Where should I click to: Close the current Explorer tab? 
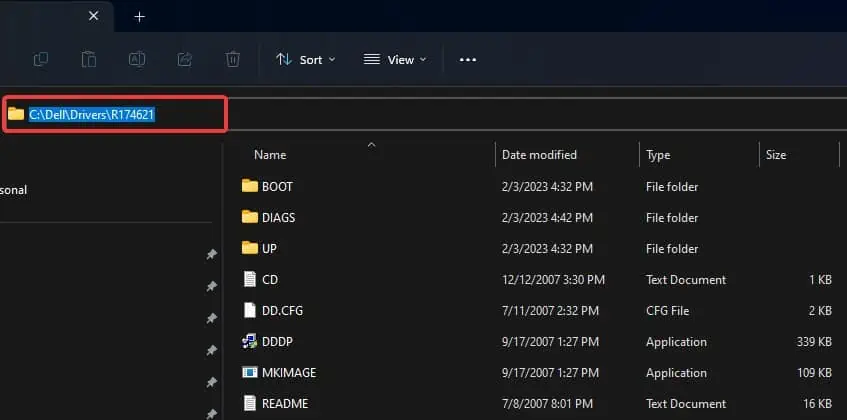tap(93, 16)
